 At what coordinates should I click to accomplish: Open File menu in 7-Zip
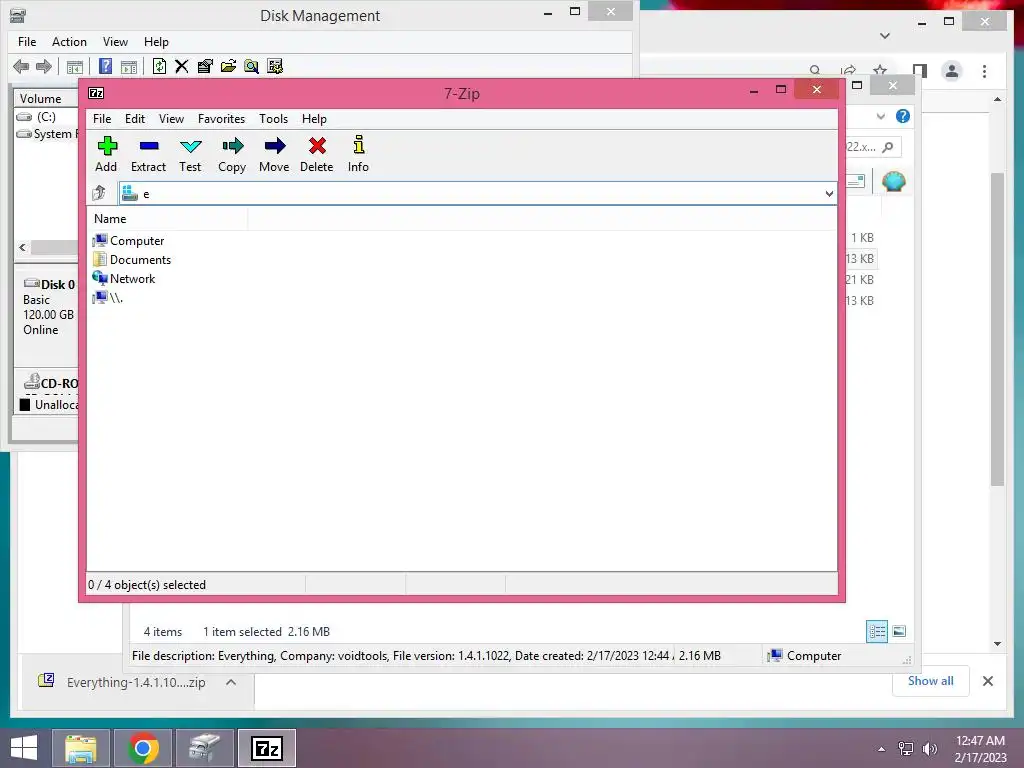tap(102, 119)
